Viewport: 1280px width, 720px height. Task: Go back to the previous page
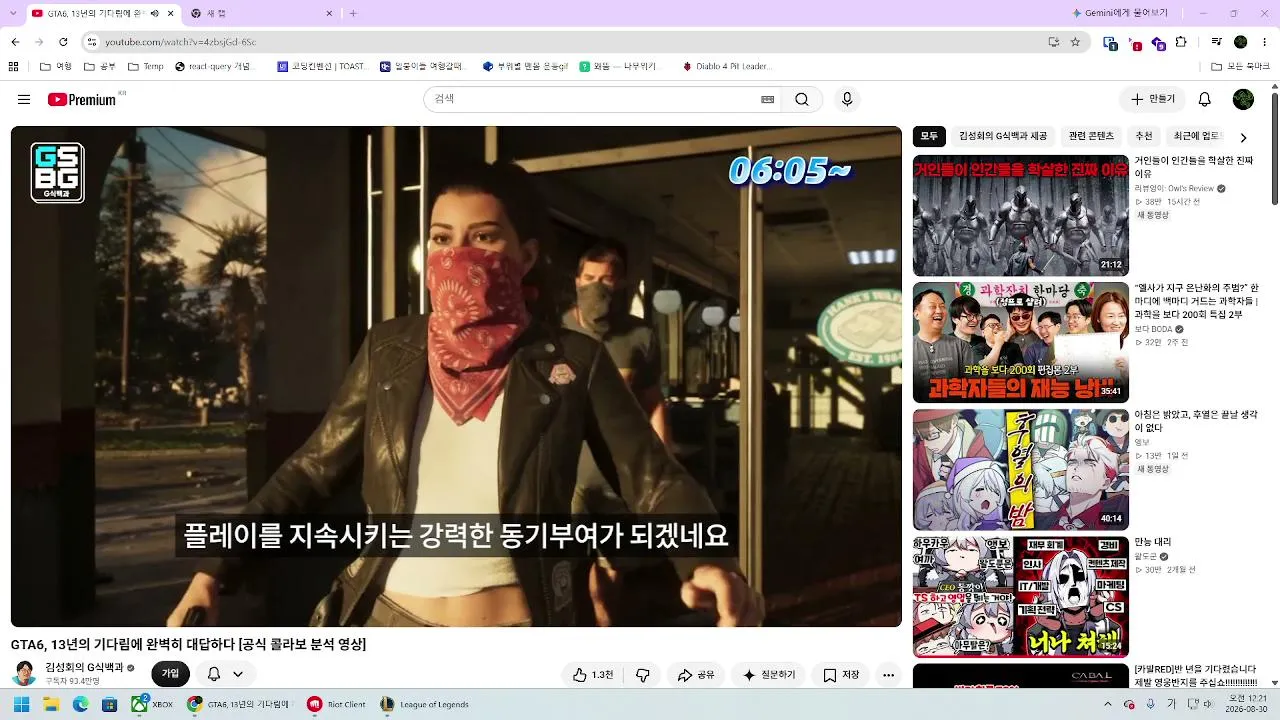[15, 42]
